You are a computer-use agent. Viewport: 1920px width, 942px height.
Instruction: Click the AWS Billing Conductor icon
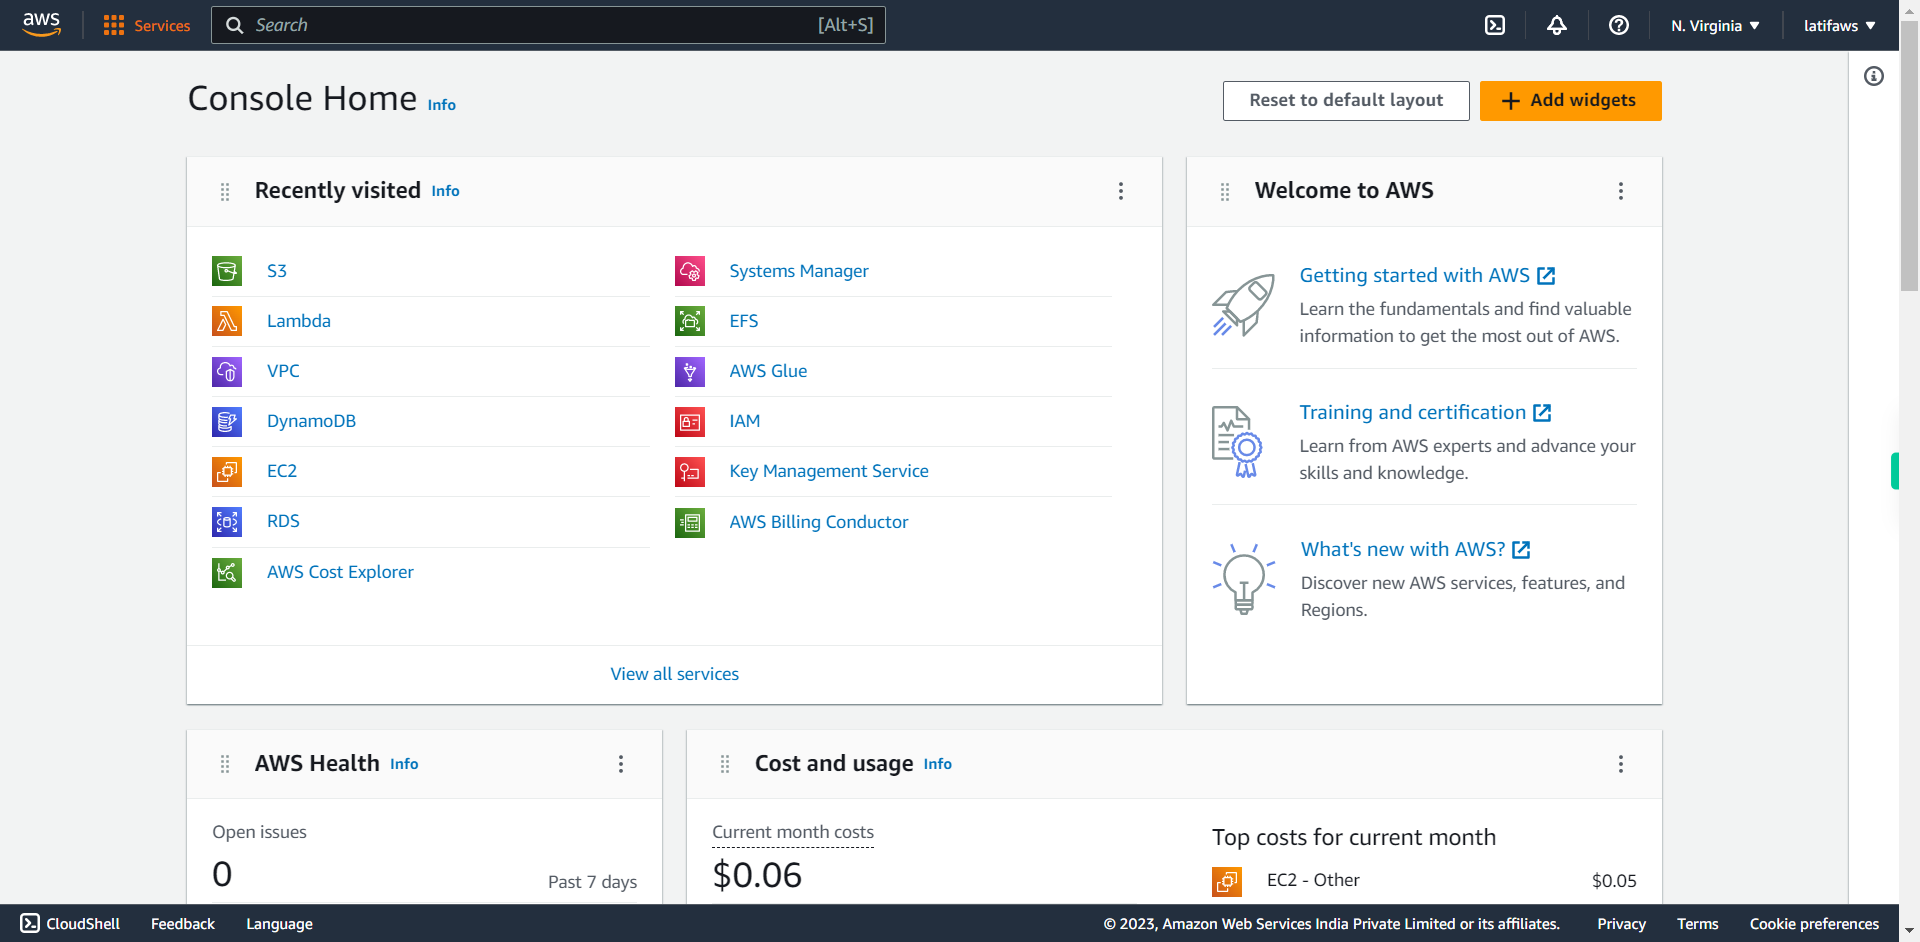coord(690,522)
